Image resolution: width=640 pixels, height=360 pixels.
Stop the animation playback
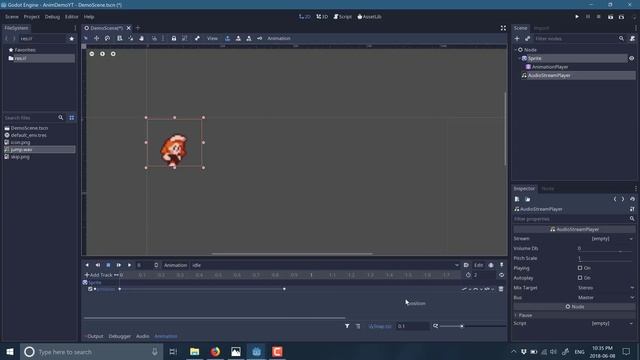tap(108, 265)
